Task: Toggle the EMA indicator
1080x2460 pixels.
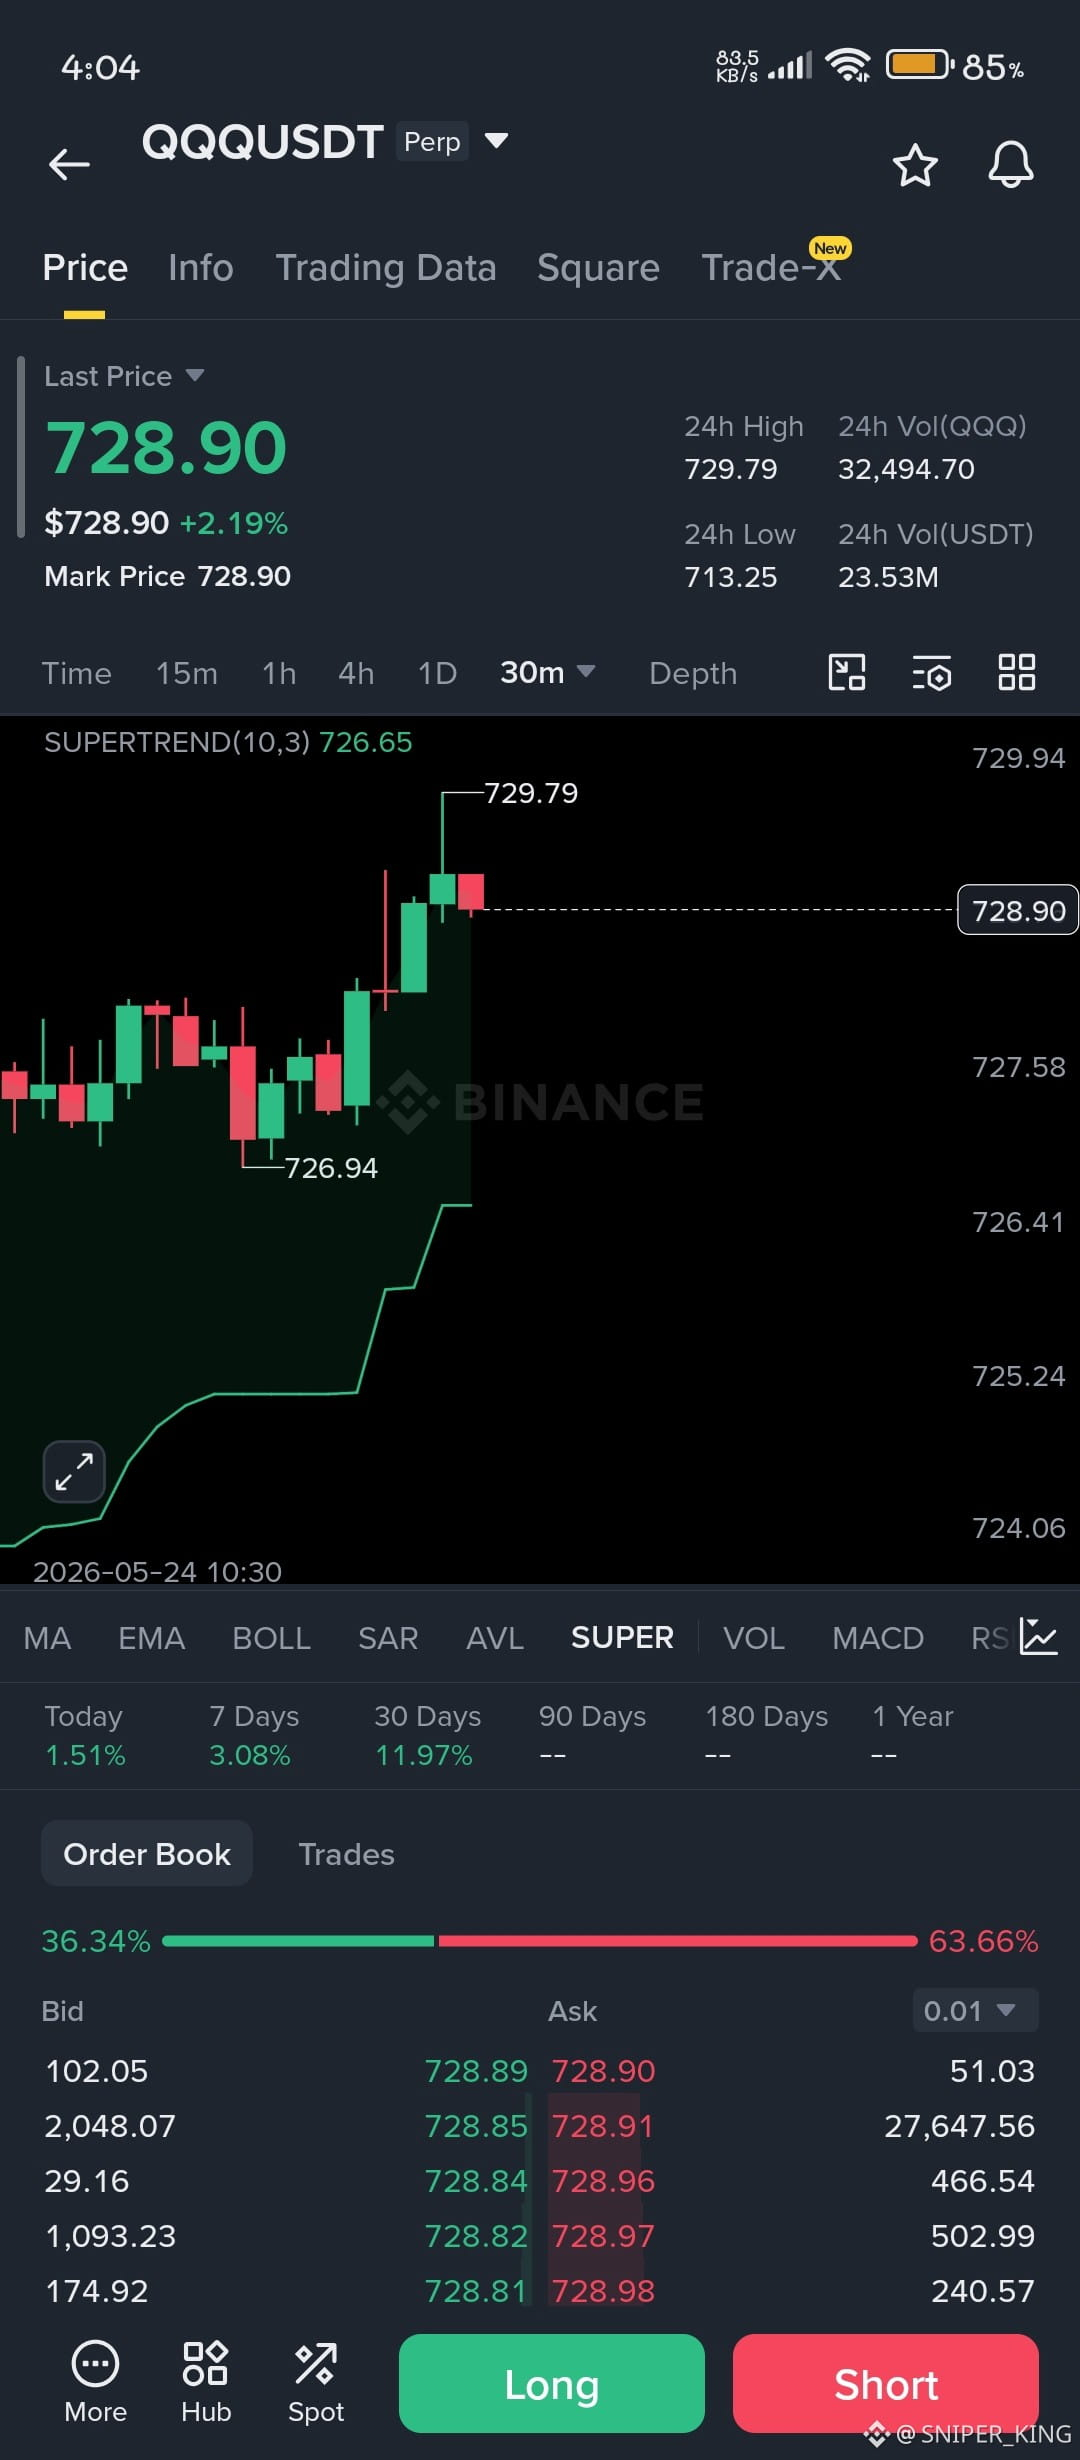Action: click(151, 1638)
